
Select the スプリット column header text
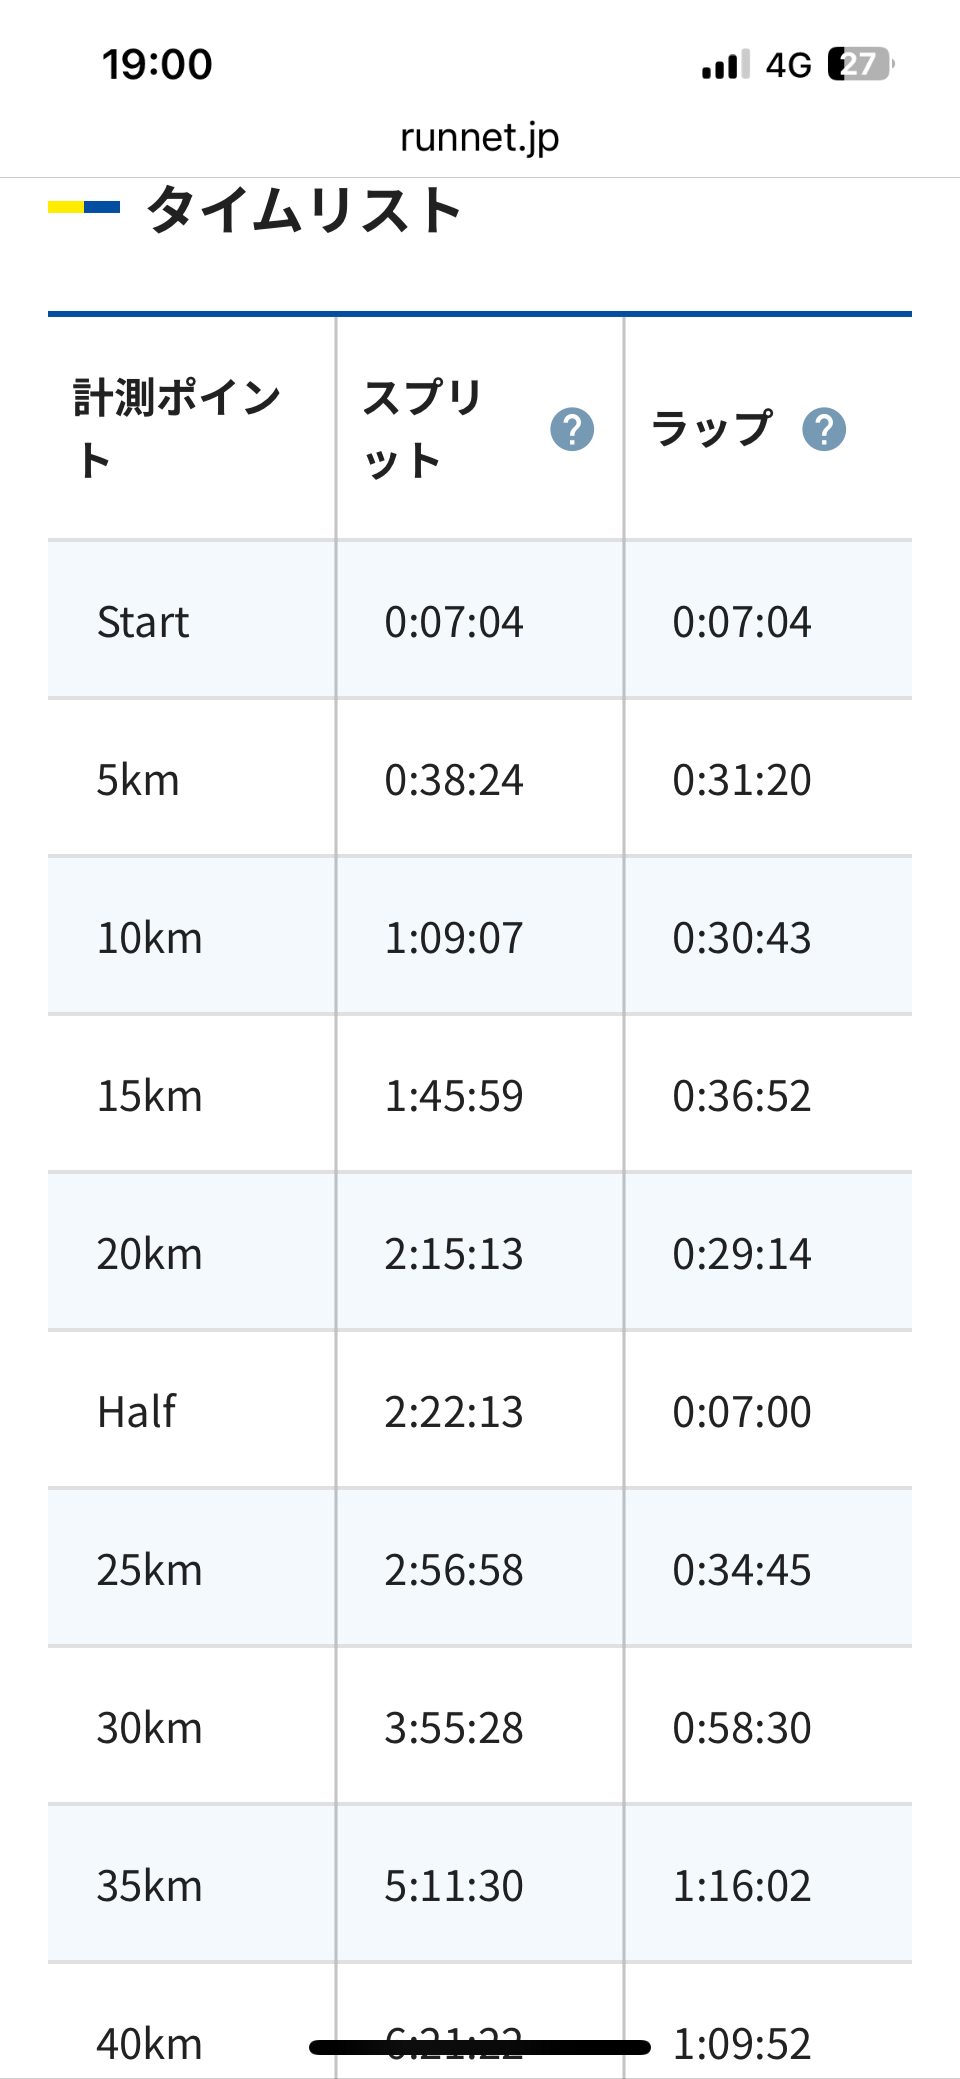pos(423,429)
